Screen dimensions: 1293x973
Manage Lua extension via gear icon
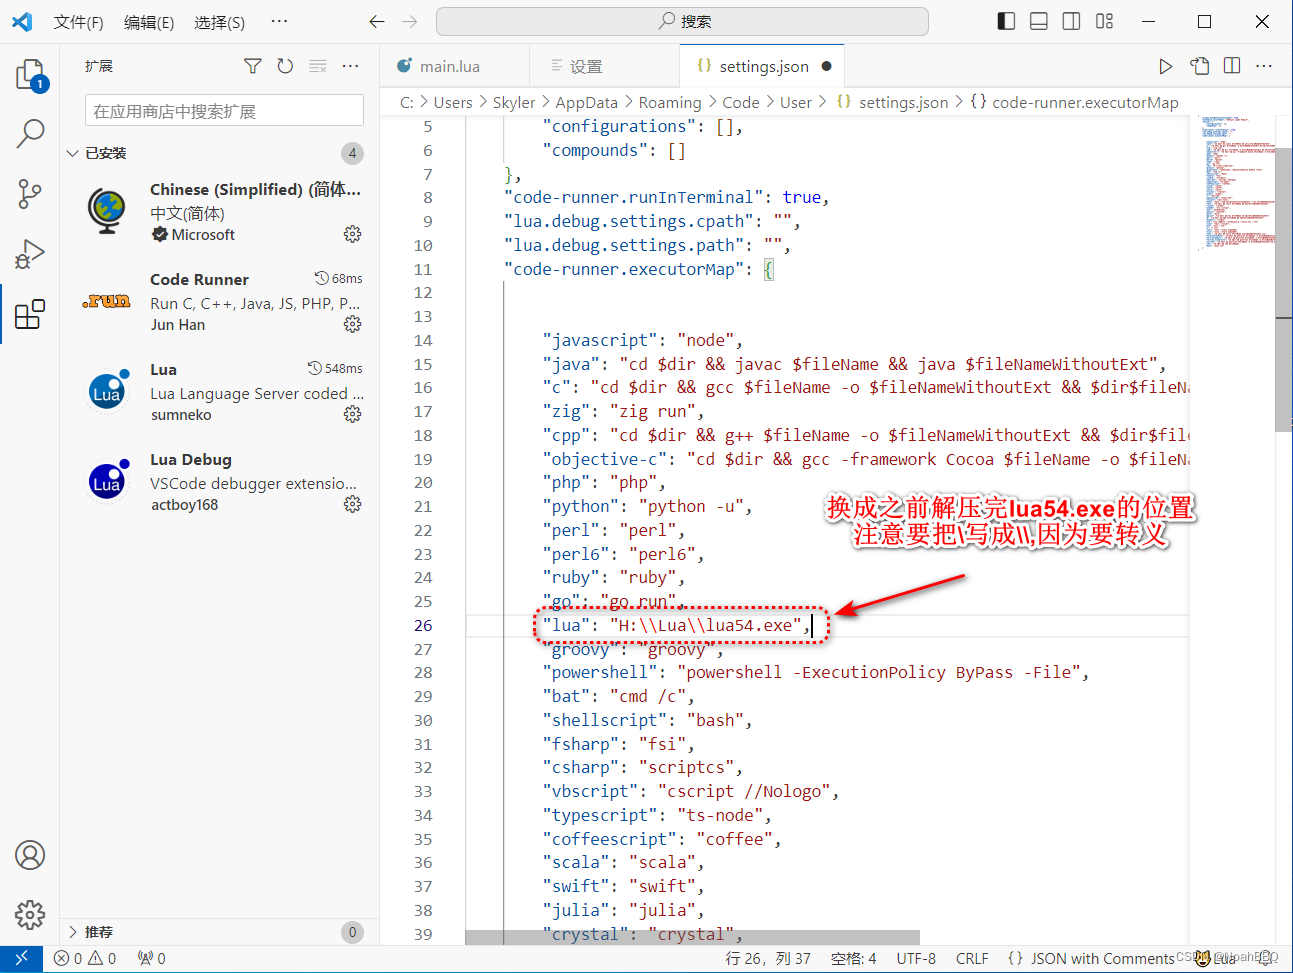click(x=352, y=414)
